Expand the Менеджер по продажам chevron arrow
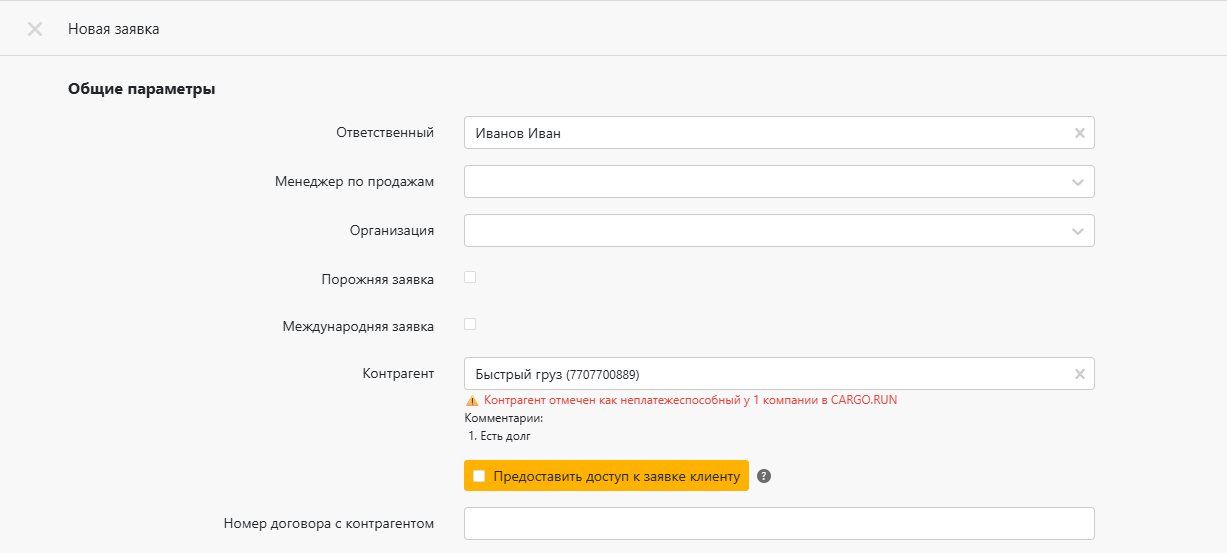1227x553 pixels. click(x=1077, y=182)
